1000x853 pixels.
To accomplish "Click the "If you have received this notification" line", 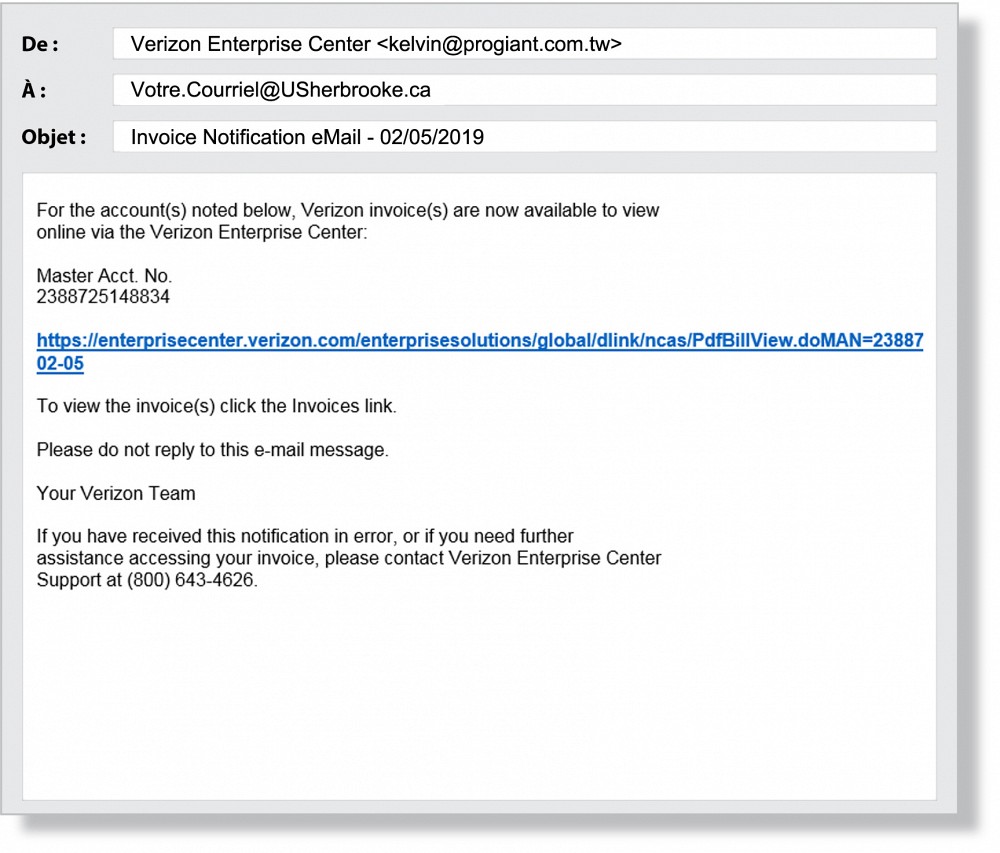I will (x=304, y=537).
